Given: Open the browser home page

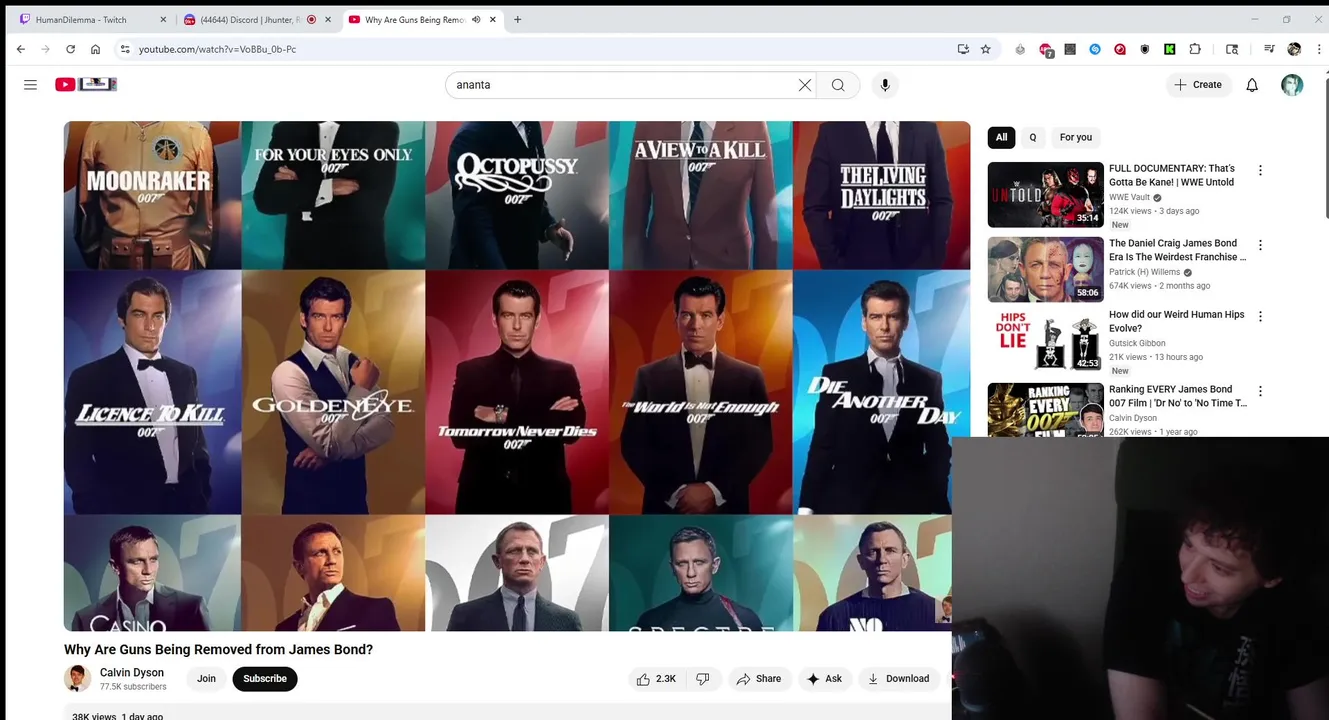Looking at the screenshot, I should pos(95,49).
